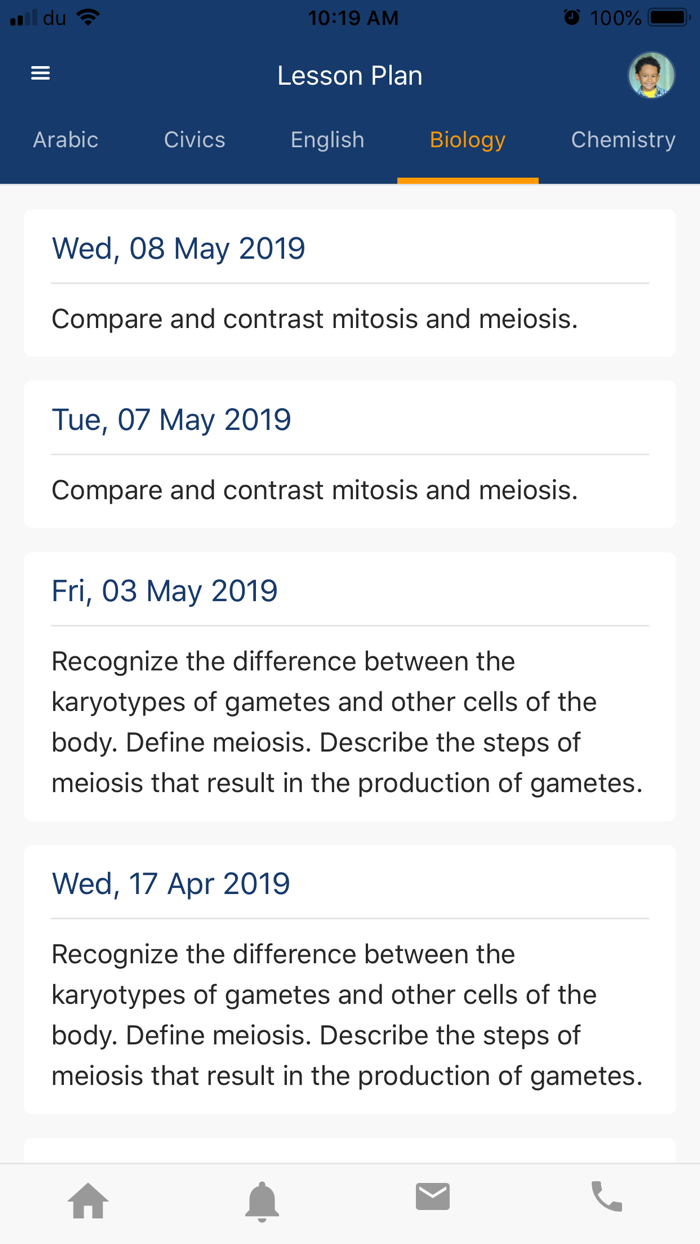The width and height of the screenshot is (700, 1244).
Task: Switch to the Civics tab
Action: tap(195, 140)
